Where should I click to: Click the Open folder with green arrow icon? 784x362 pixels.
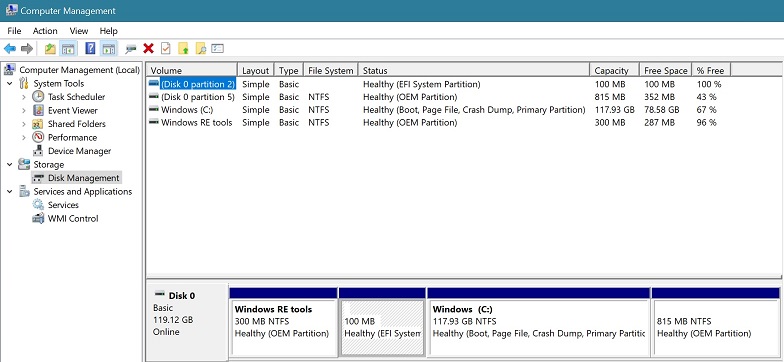(184, 48)
